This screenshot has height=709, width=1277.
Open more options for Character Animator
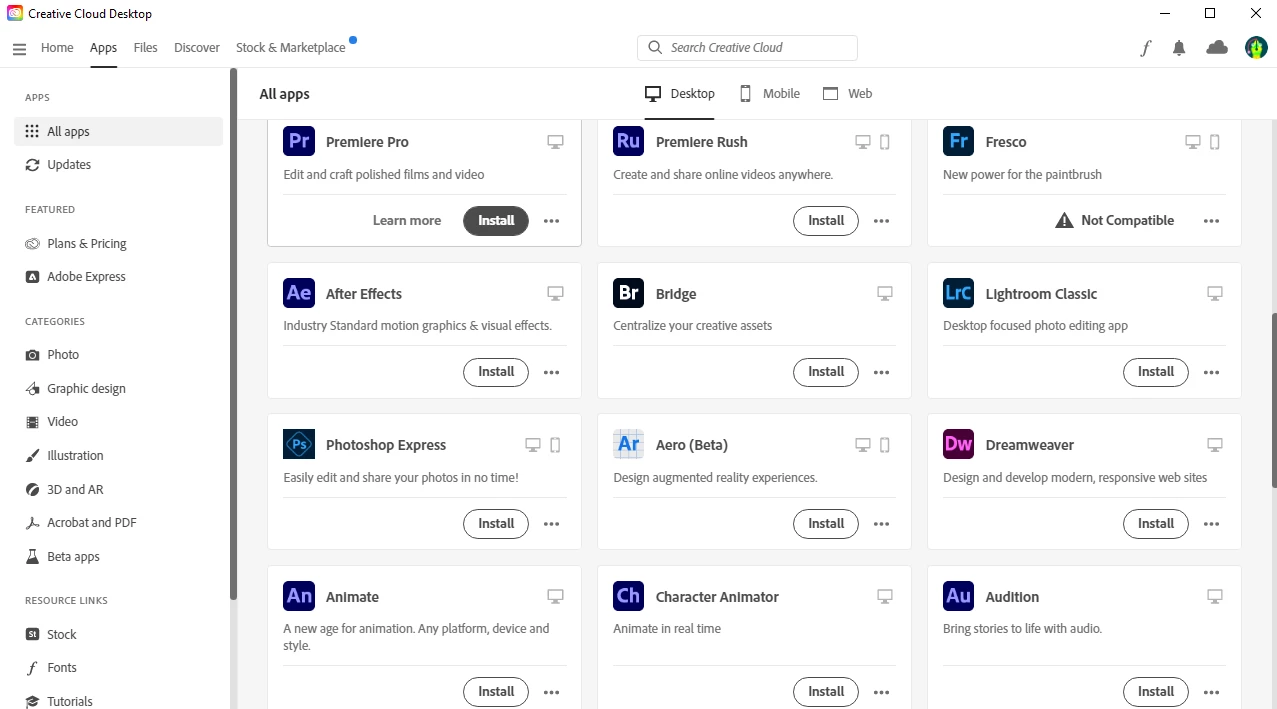coord(882,692)
